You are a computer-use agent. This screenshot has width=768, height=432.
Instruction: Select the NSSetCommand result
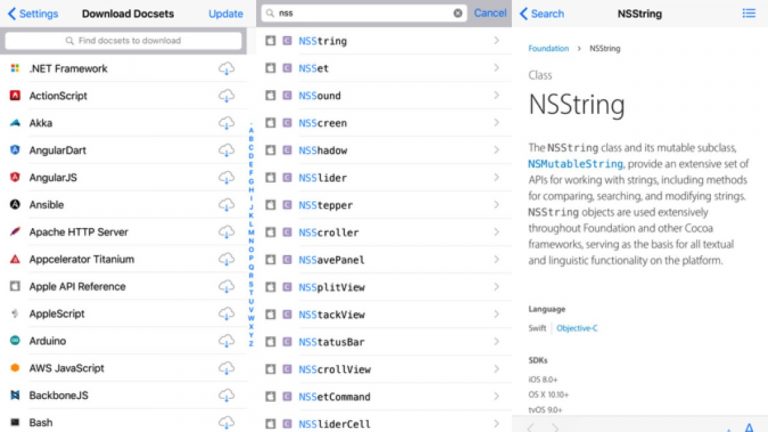[384, 396]
